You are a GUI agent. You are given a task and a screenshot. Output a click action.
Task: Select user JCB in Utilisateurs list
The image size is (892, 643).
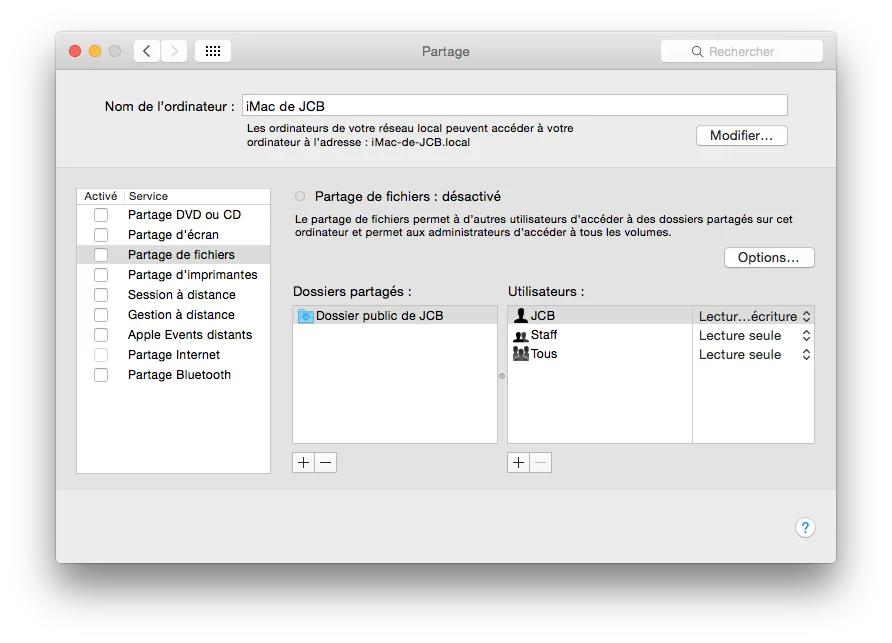600,315
